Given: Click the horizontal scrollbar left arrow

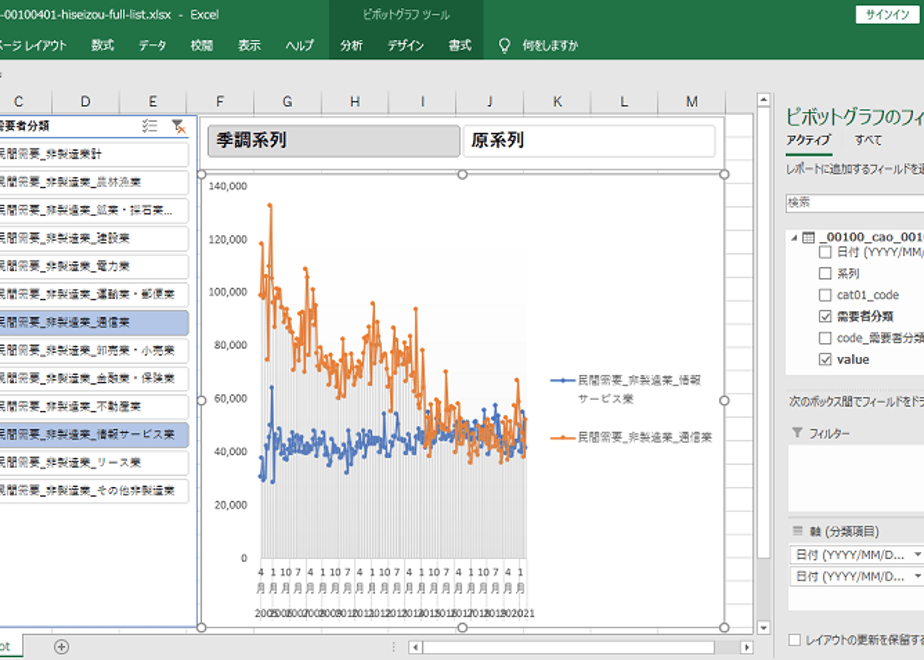Looking at the screenshot, I should 415,647.
